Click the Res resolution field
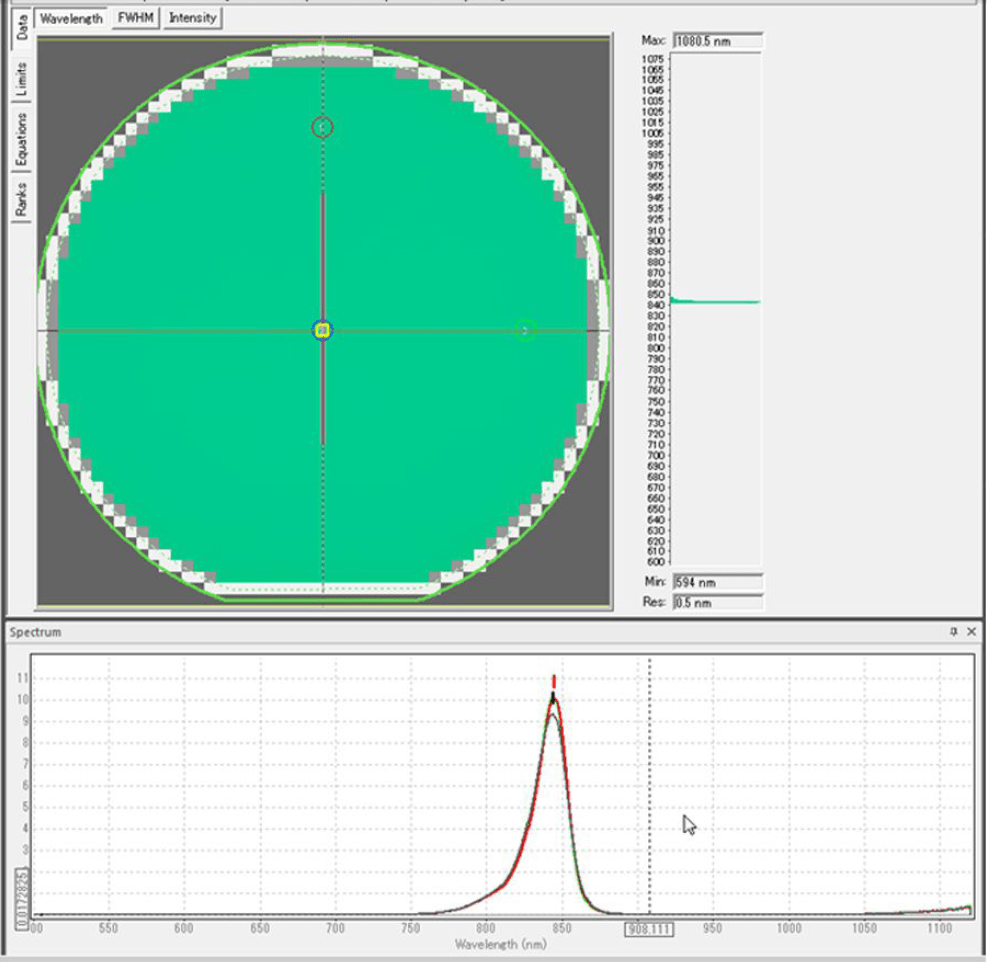This screenshot has height=962, width=987. 717,602
